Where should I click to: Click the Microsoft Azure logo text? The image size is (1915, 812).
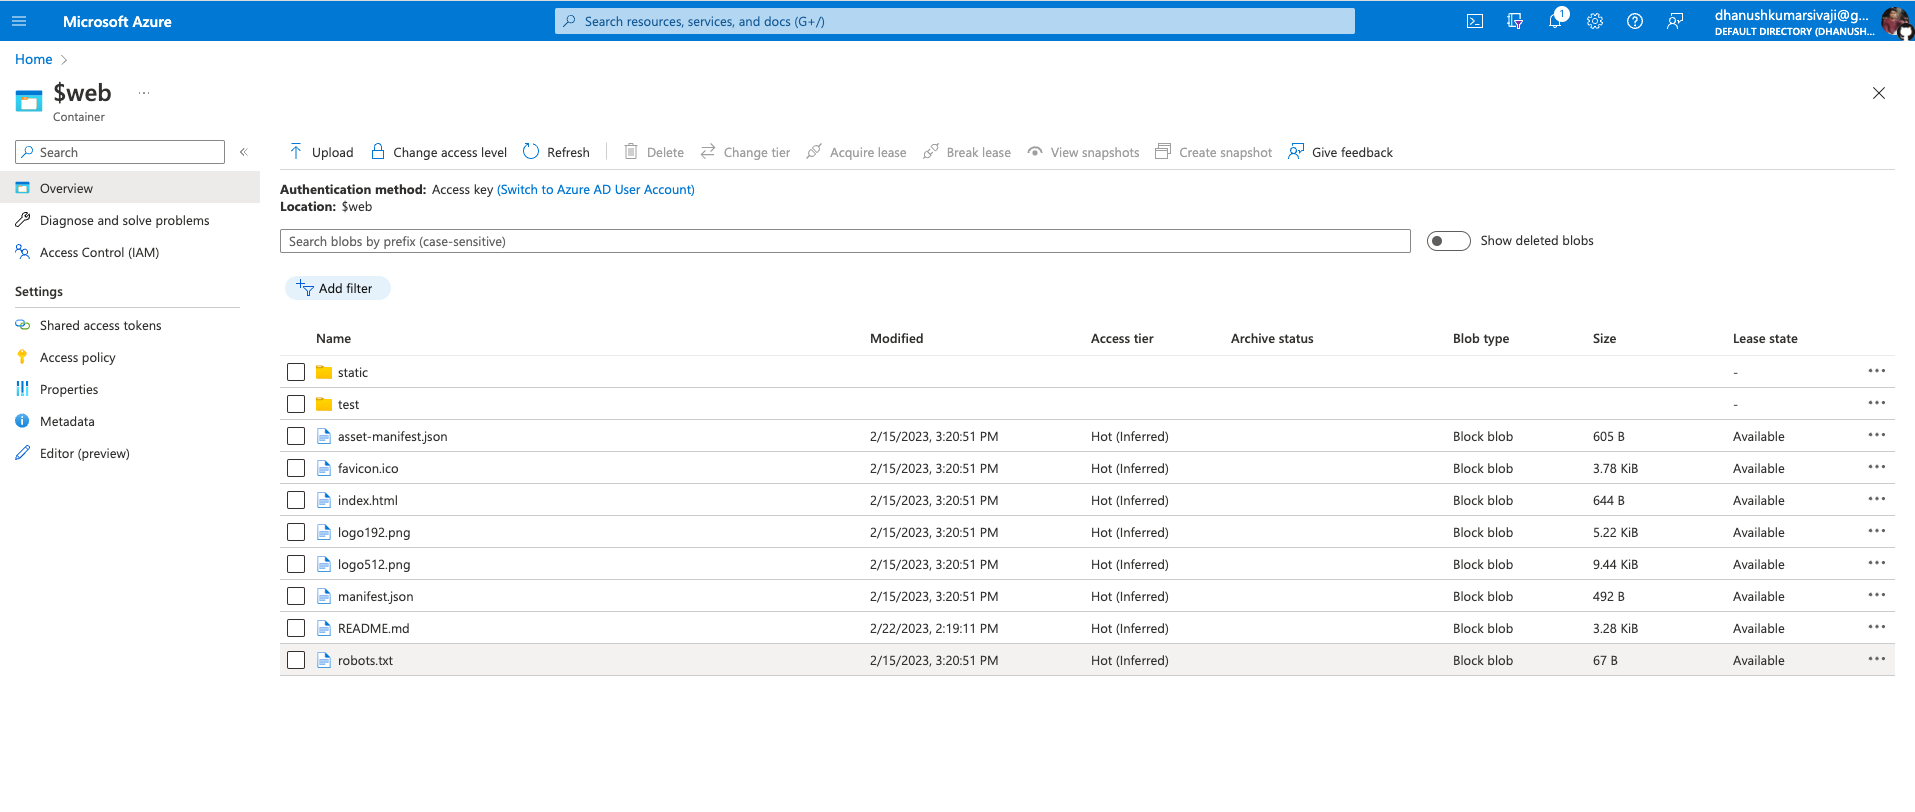pos(117,21)
